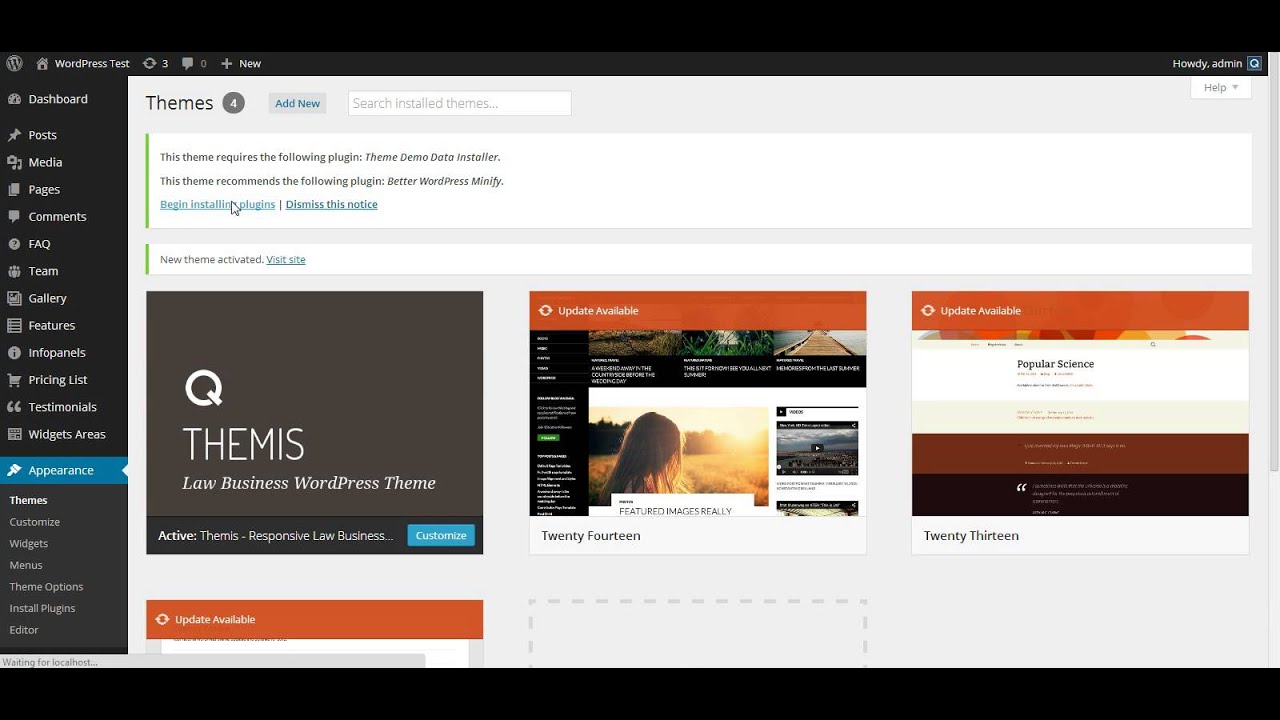Focus the Search installed themes field
1280x720 pixels.
click(460, 103)
